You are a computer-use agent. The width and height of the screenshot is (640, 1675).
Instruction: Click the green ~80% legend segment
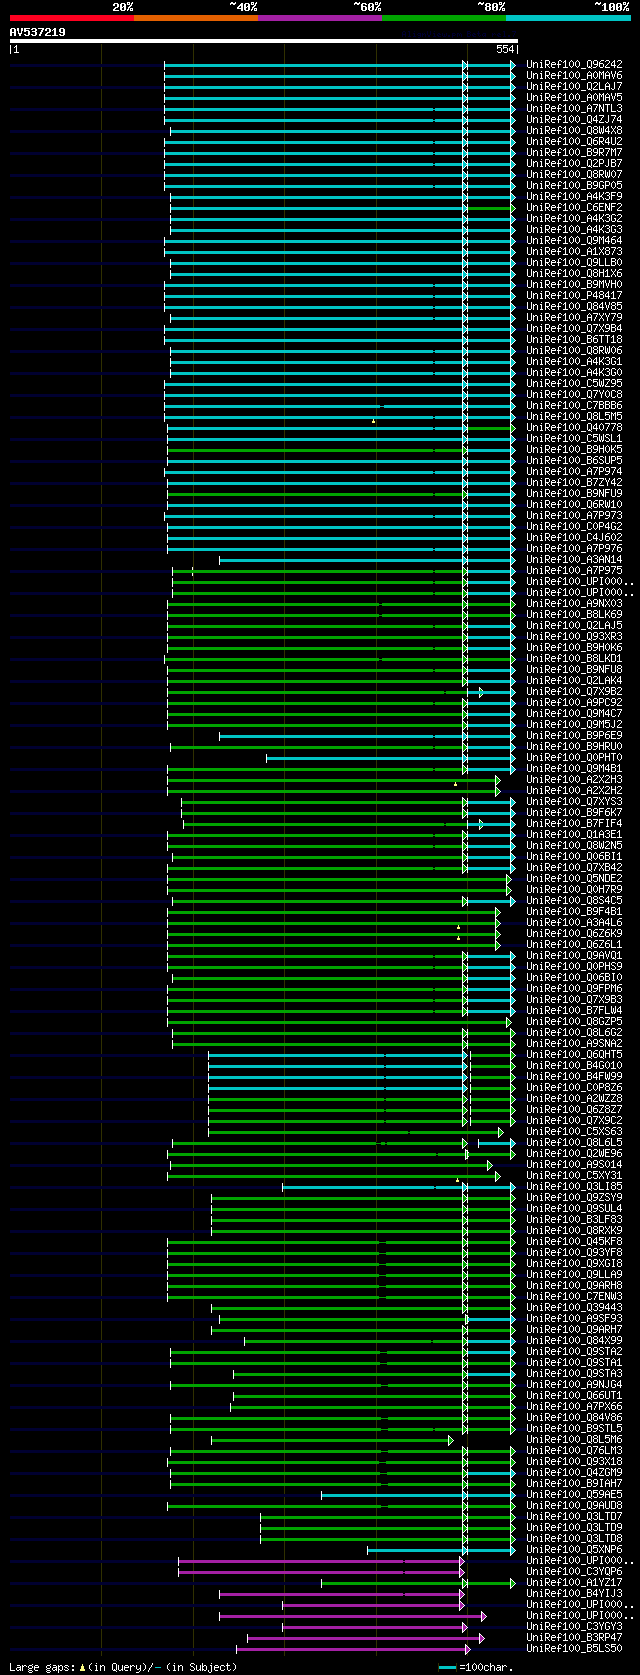tap(444, 18)
